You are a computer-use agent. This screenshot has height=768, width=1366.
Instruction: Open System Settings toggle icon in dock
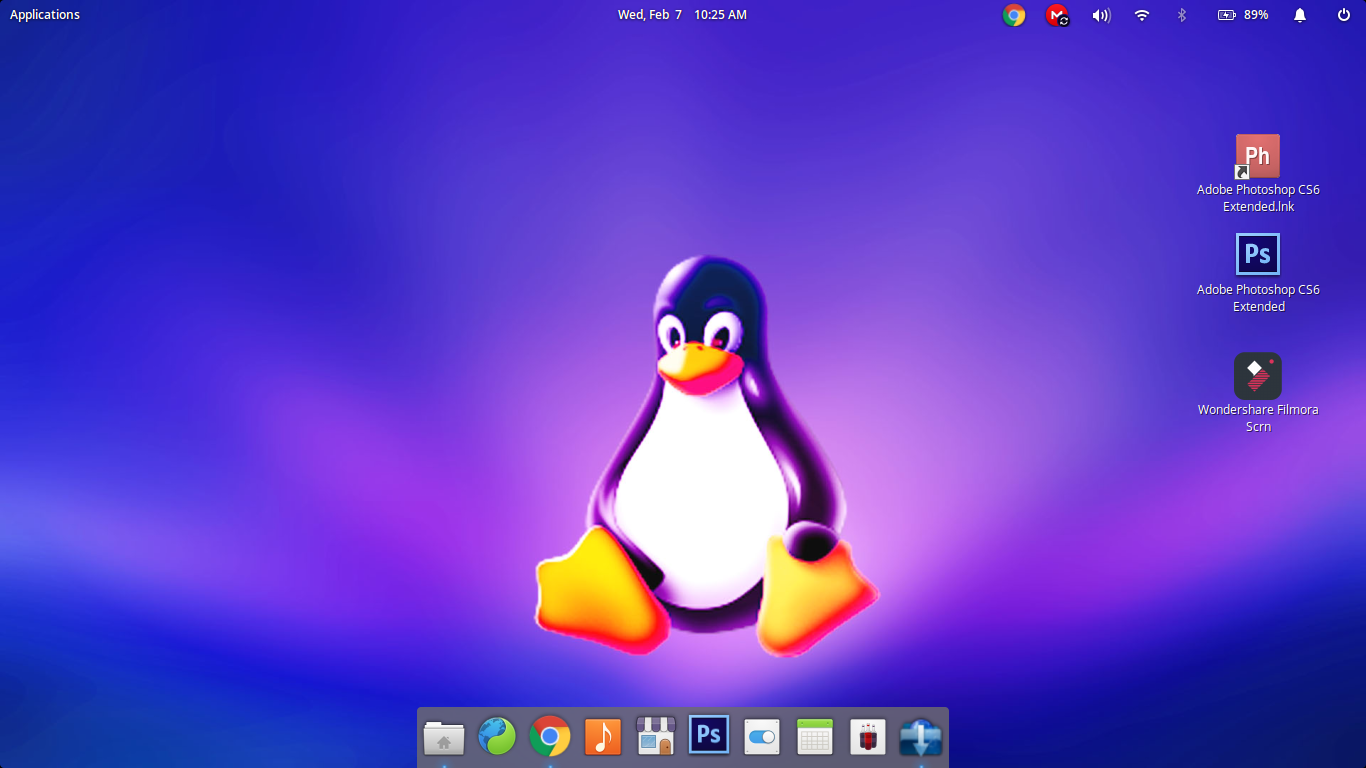click(762, 737)
